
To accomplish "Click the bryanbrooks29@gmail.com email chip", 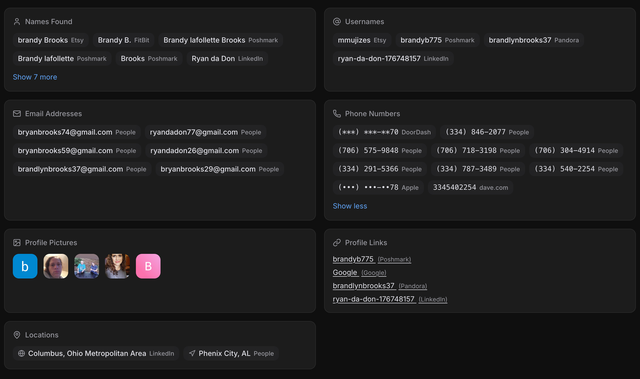I will tap(220, 169).
